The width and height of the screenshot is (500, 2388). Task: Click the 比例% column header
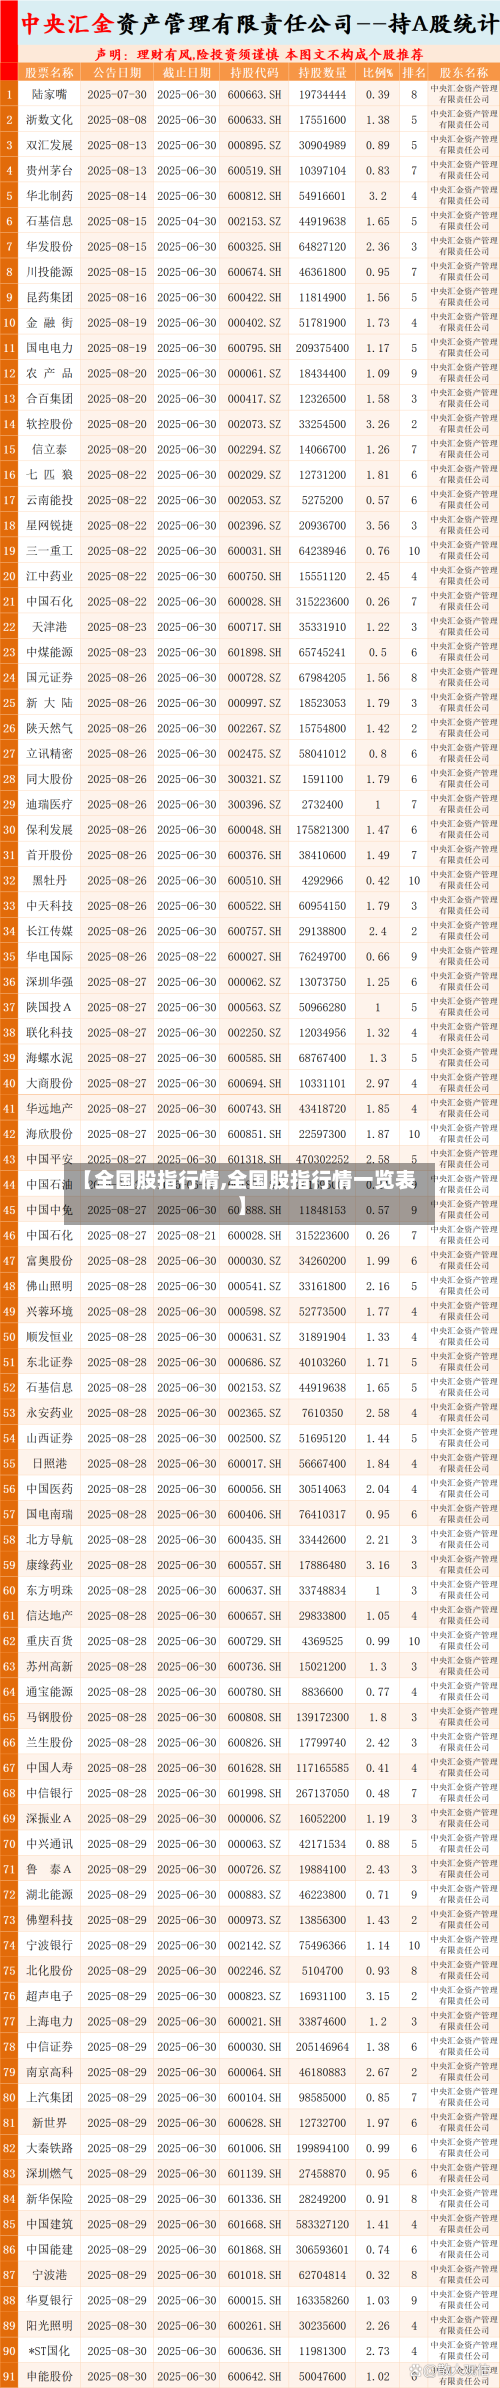click(377, 72)
